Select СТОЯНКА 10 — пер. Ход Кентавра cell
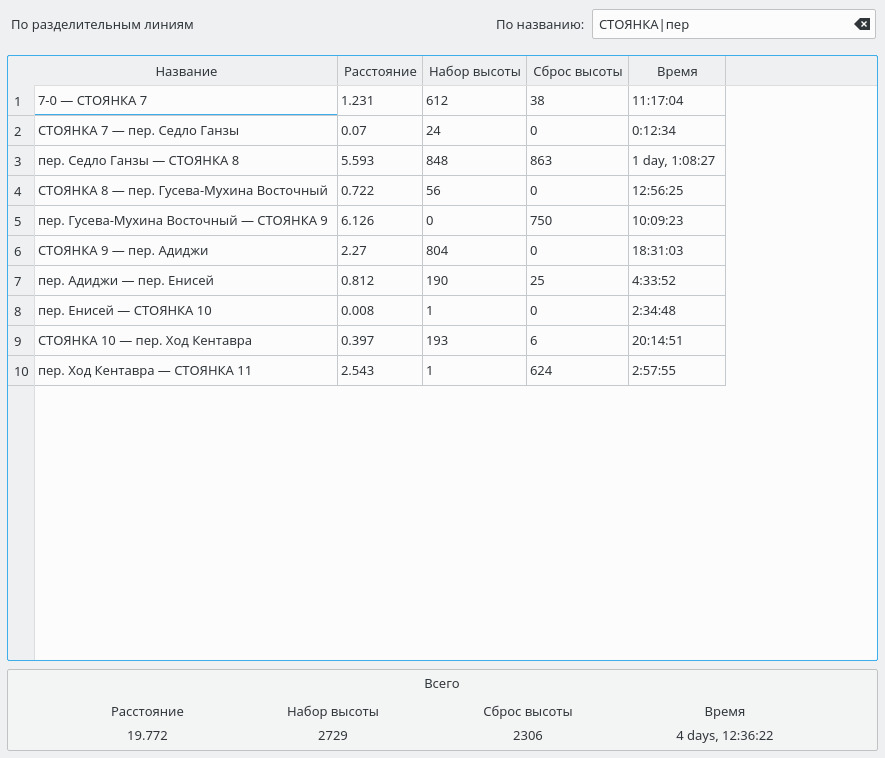The image size is (885, 758). [x=186, y=341]
